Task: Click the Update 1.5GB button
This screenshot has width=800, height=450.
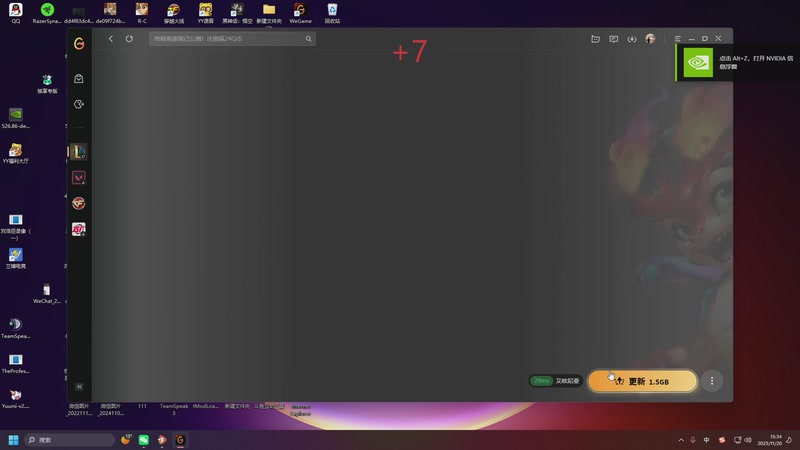Action: pyautogui.click(x=642, y=381)
